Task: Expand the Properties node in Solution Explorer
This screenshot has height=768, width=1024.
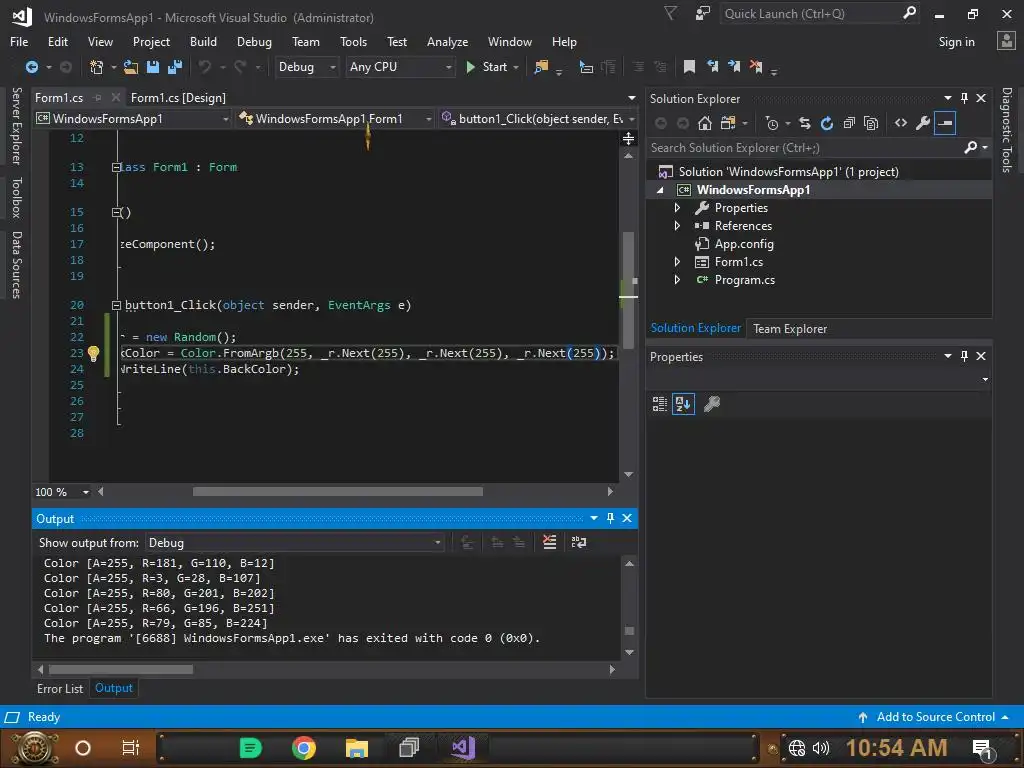Action: [x=677, y=208]
